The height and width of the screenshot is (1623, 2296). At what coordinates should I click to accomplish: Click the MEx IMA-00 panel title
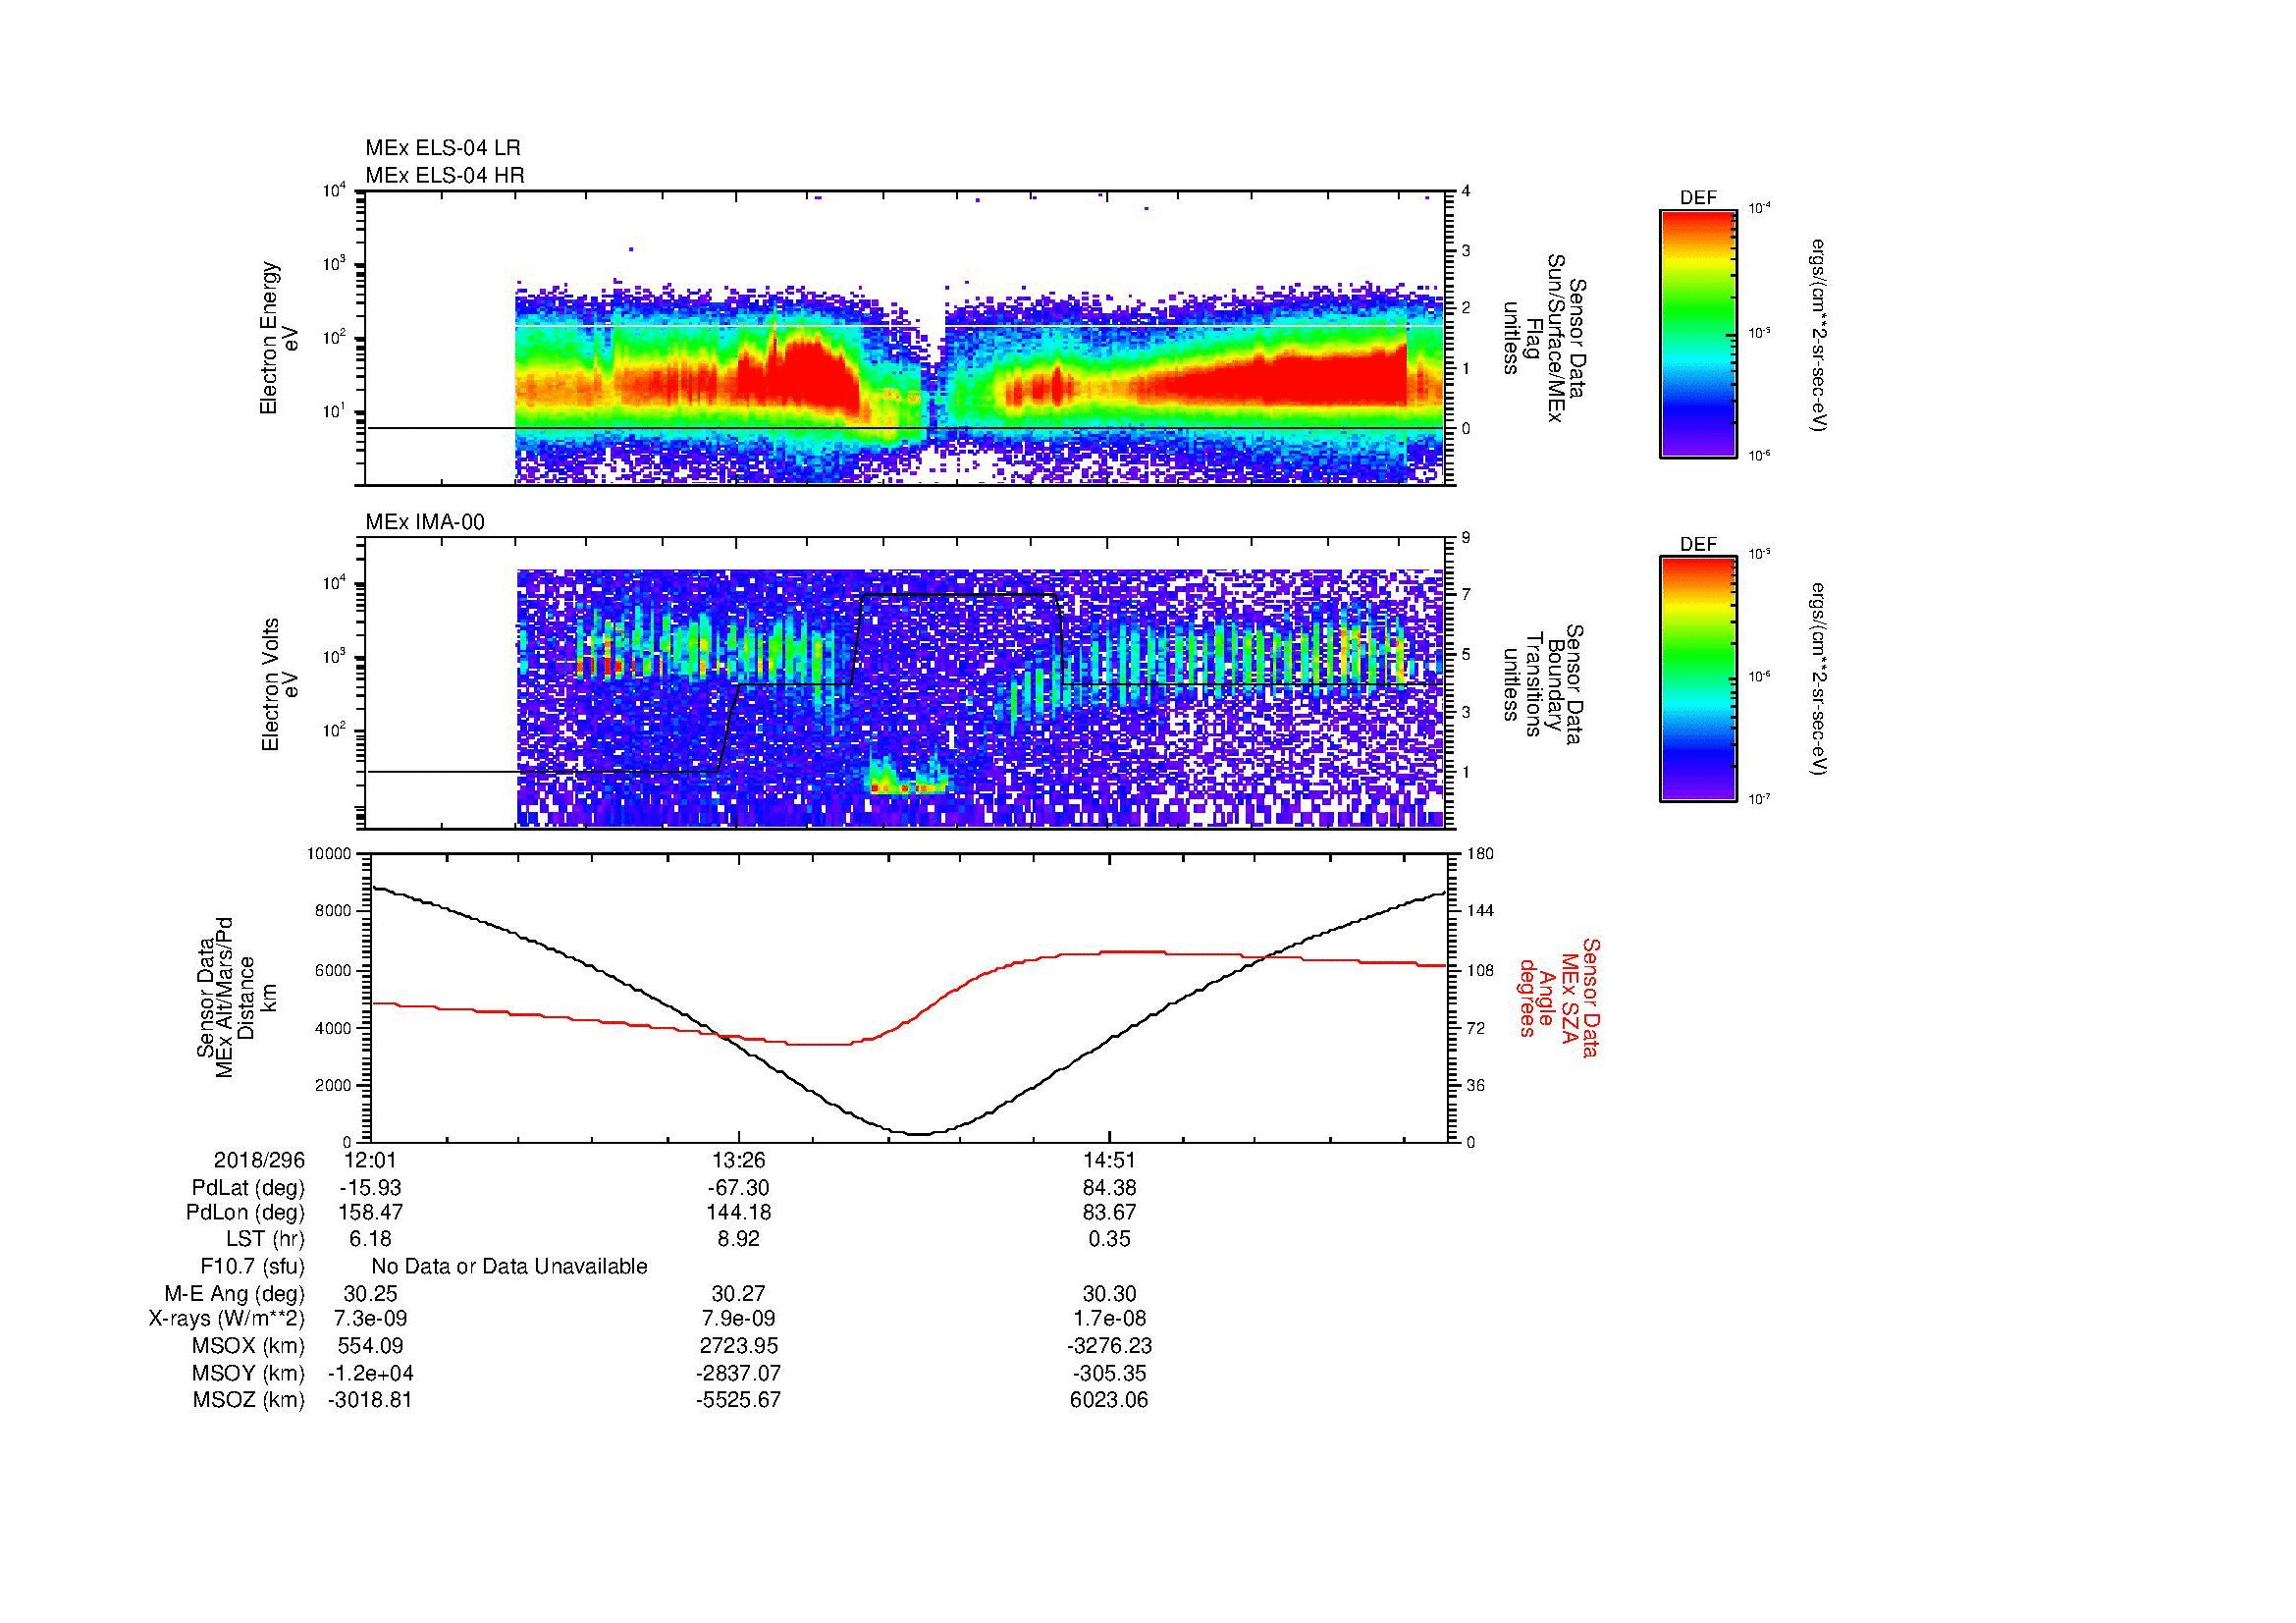[425, 522]
